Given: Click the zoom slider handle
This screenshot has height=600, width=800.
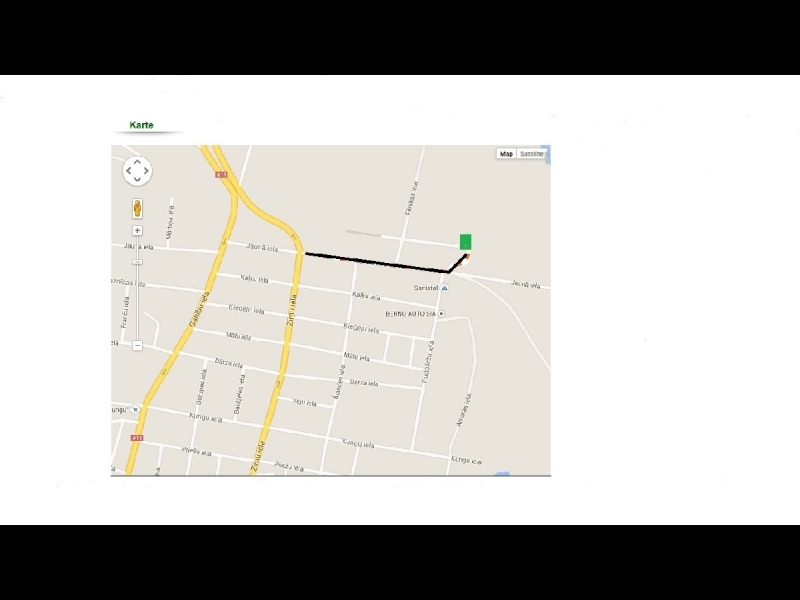Looking at the screenshot, I should [137, 262].
